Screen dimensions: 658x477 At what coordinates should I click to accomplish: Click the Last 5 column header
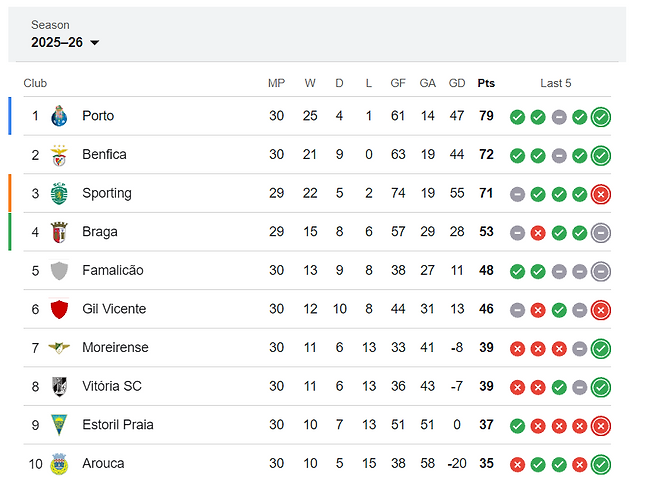tap(556, 83)
